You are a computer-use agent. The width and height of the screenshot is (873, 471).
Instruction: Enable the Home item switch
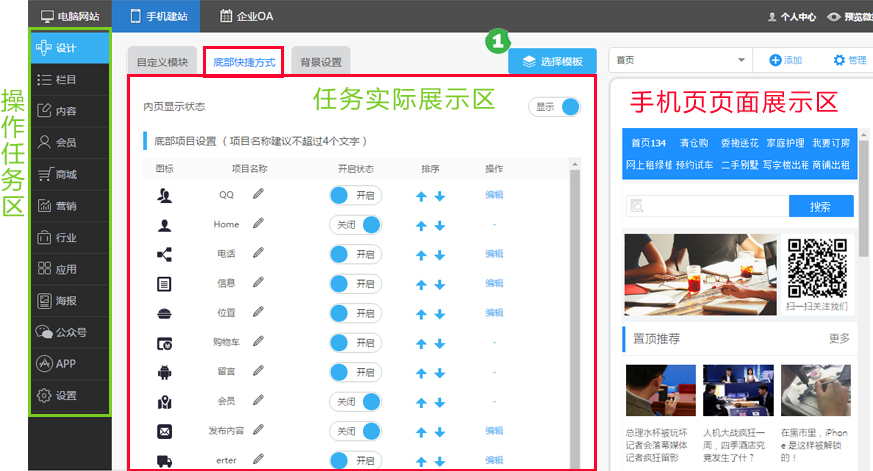tap(356, 225)
